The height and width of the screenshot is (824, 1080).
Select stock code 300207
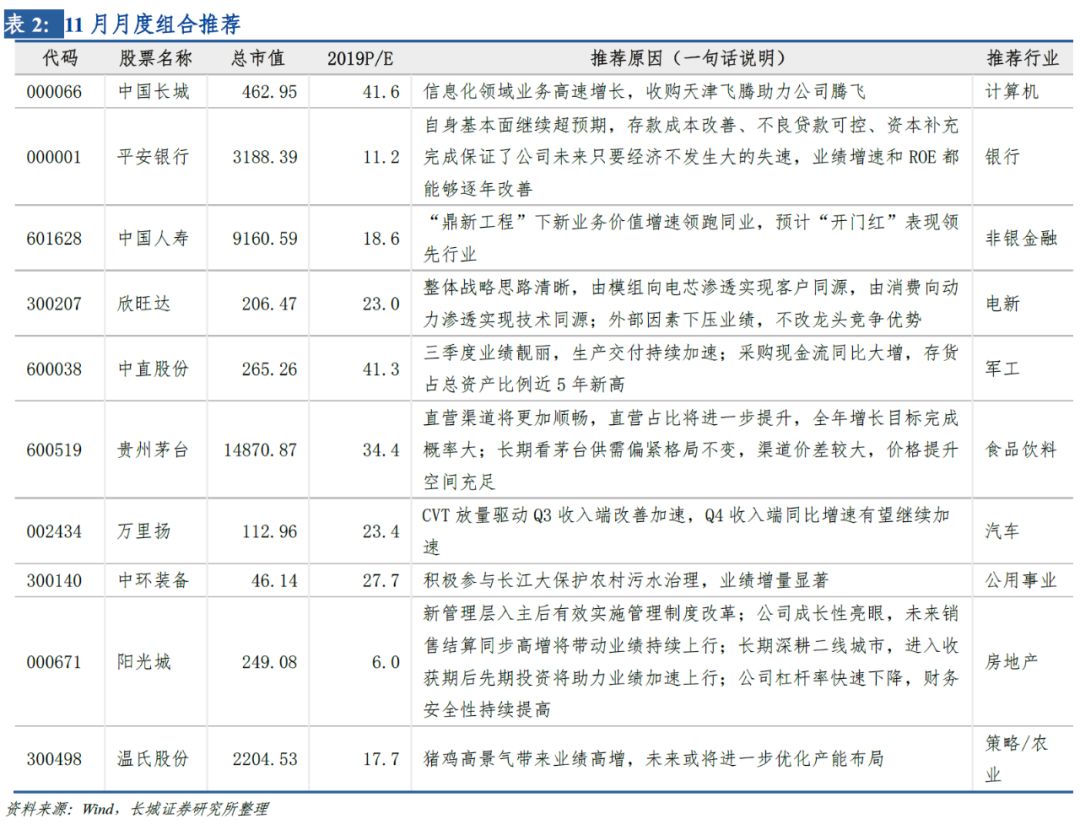click(x=54, y=304)
